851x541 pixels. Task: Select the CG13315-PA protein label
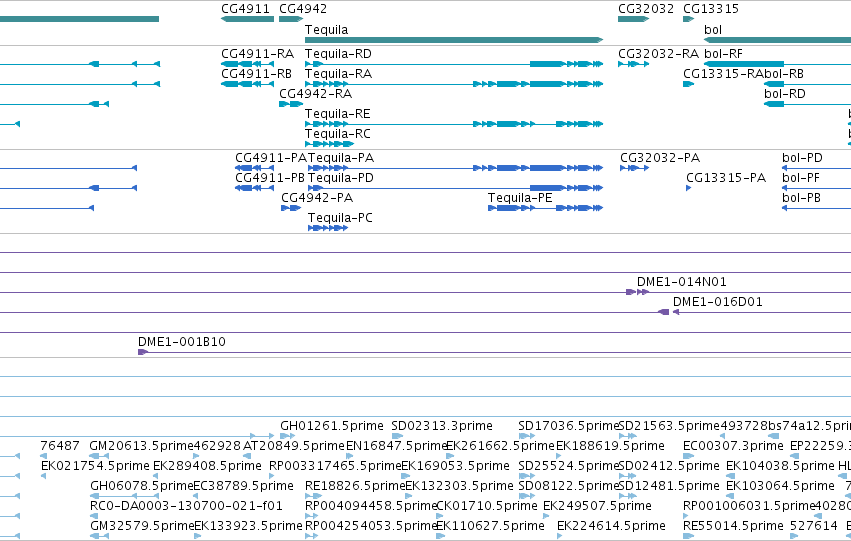point(726,178)
